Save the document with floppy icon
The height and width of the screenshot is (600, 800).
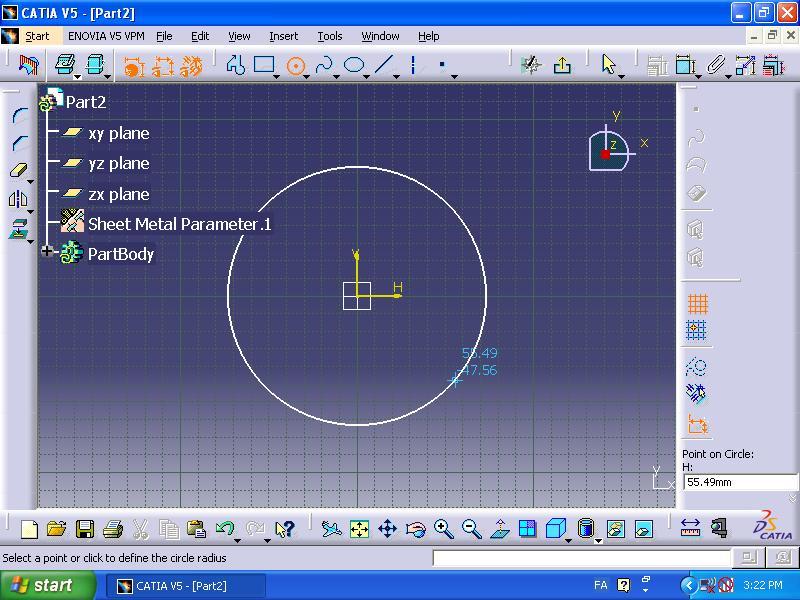[85, 529]
